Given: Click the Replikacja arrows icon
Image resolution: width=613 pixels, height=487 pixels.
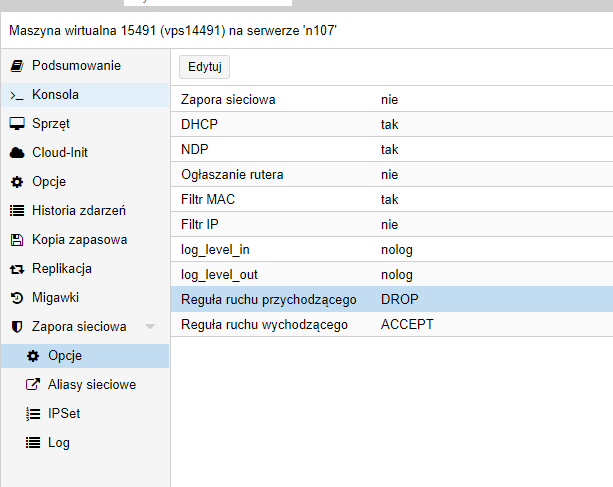Looking at the screenshot, I should (x=16, y=269).
